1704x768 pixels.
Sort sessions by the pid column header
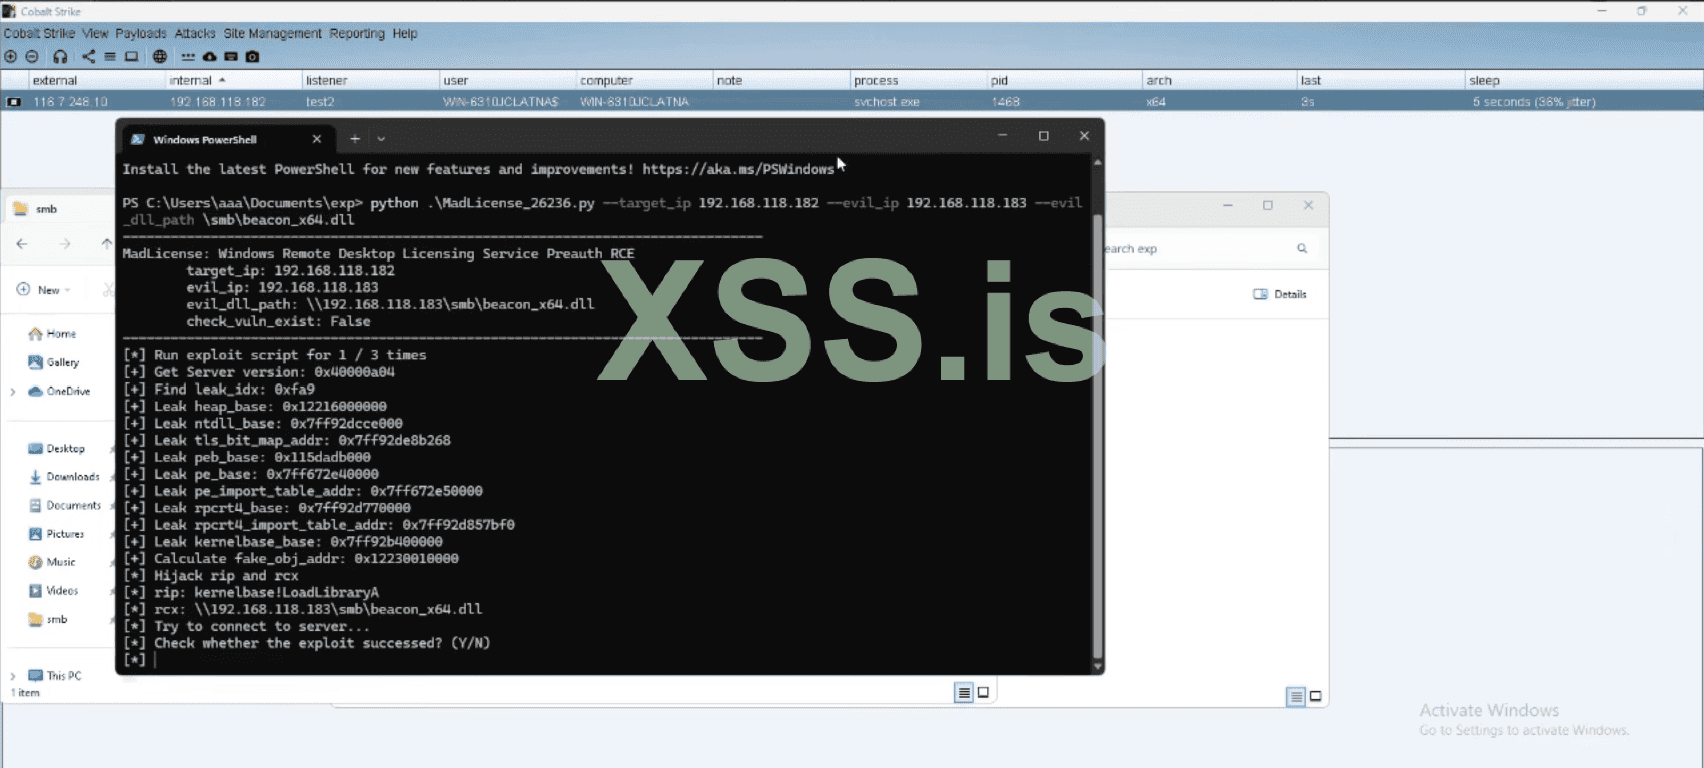(1064, 80)
